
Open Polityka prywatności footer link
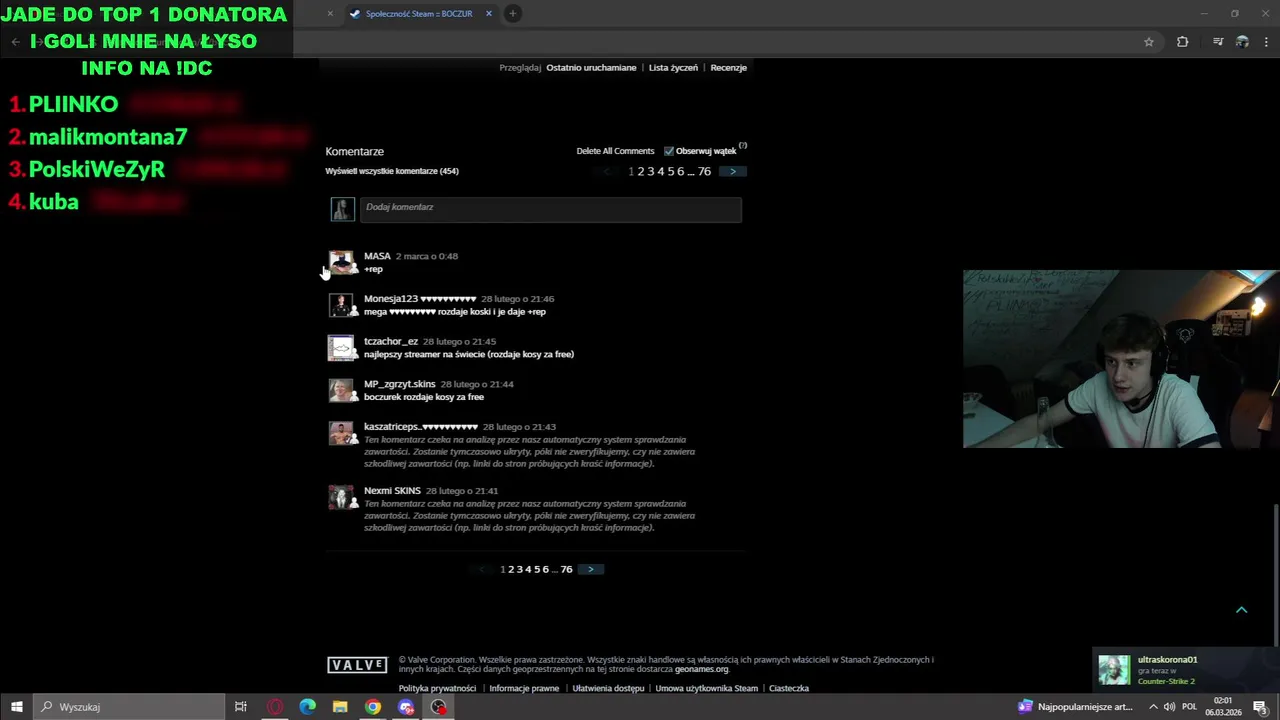pos(437,688)
